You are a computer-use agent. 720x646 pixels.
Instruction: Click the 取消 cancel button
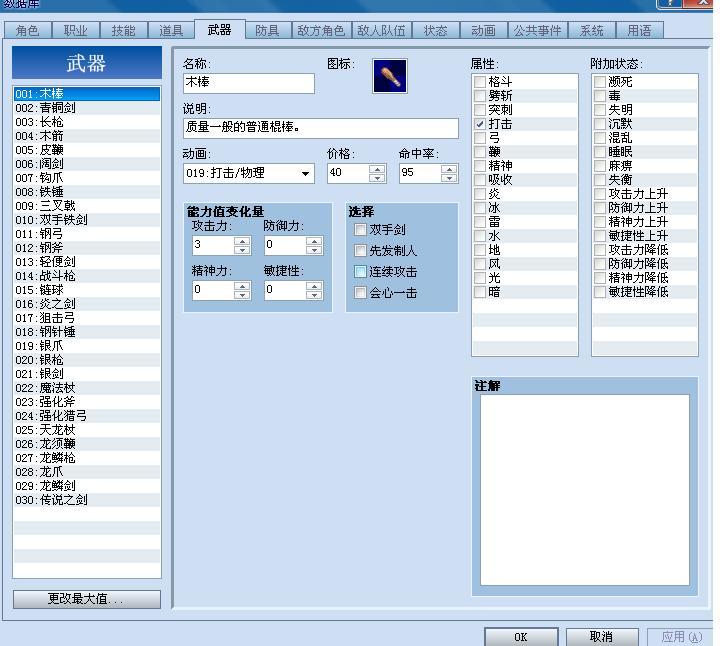pyautogui.click(x=602, y=637)
